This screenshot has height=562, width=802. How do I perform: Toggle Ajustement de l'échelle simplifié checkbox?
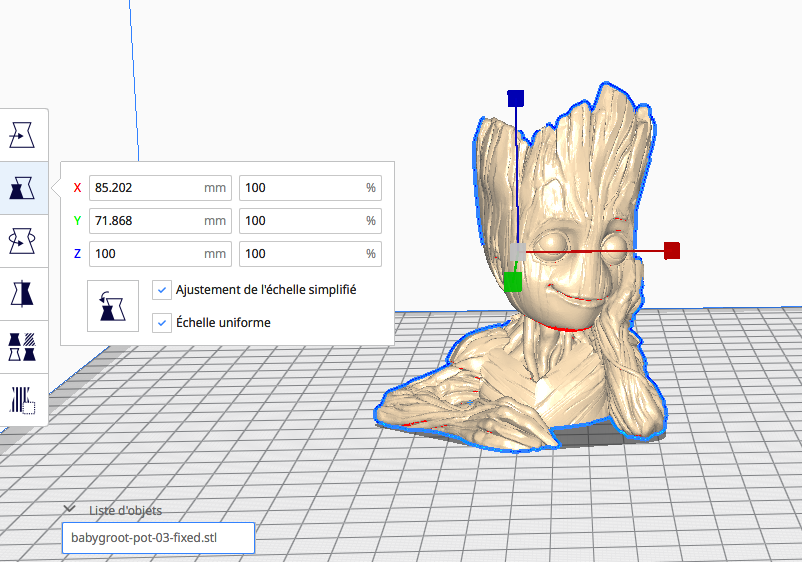162,290
